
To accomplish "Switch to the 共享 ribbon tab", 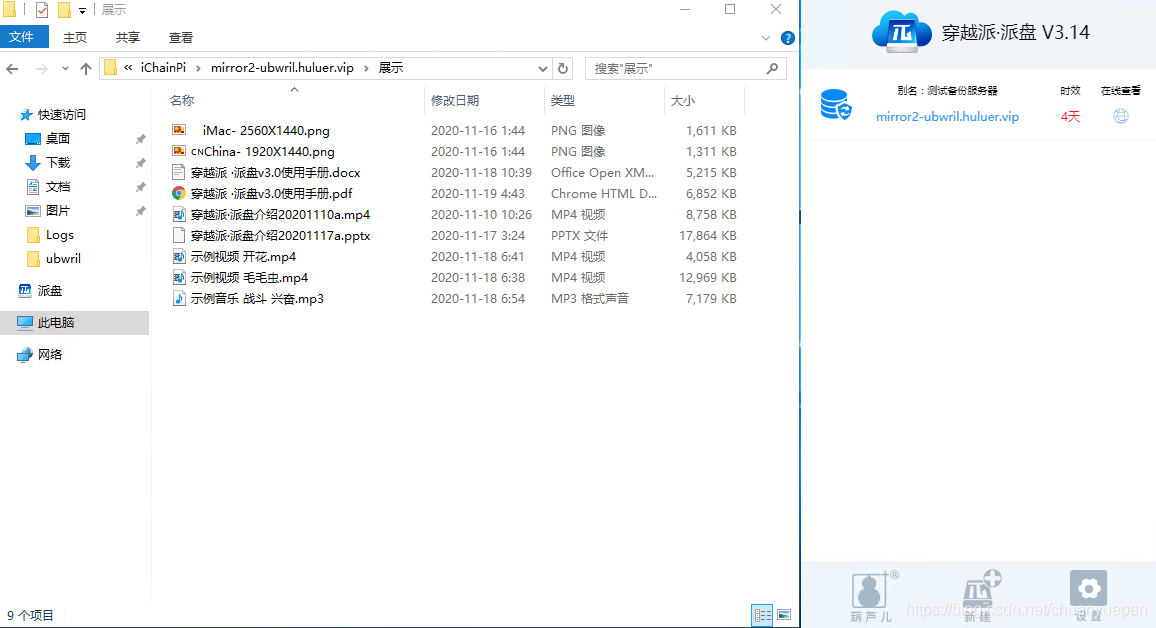I will [128, 37].
